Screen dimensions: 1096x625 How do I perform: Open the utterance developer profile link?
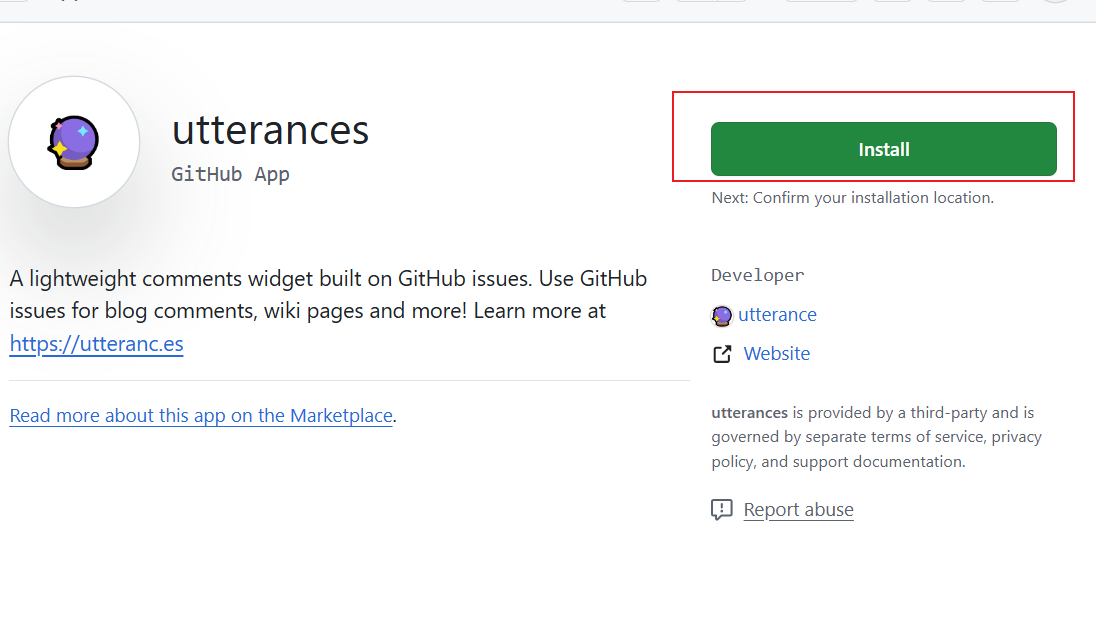(777, 315)
